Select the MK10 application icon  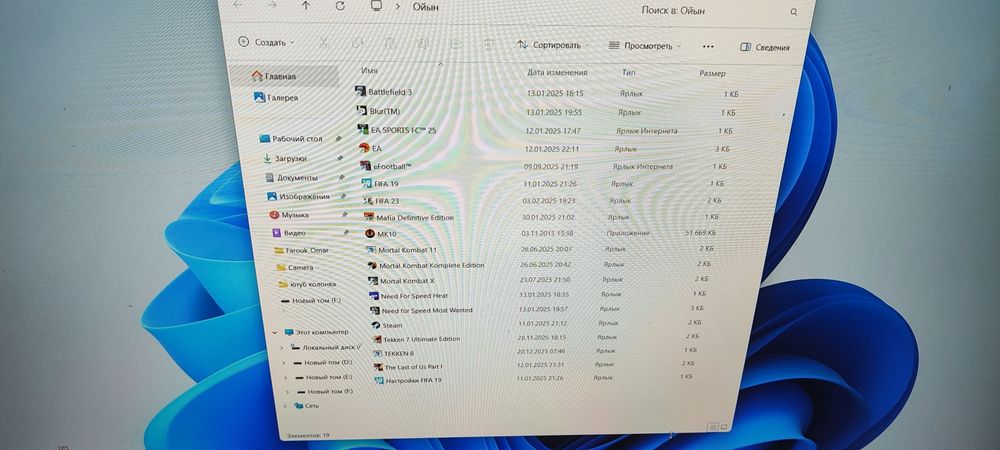(370, 233)
